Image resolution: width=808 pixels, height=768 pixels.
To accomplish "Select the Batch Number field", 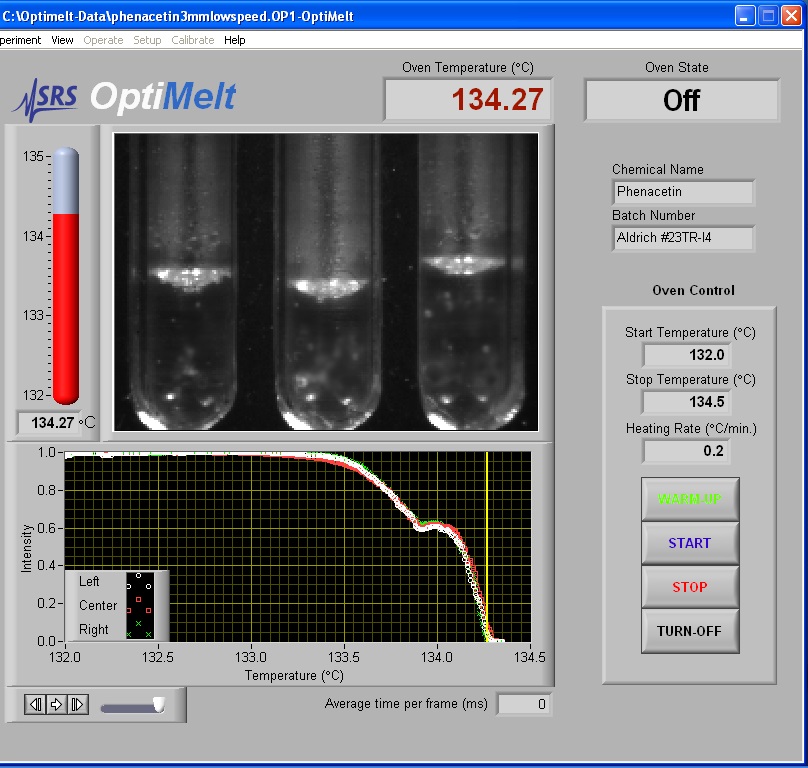I will tap(682, 238).
